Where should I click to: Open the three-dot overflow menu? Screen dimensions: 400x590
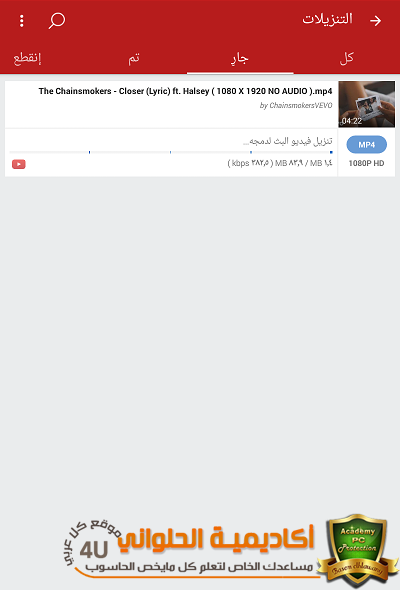point(21,21)
